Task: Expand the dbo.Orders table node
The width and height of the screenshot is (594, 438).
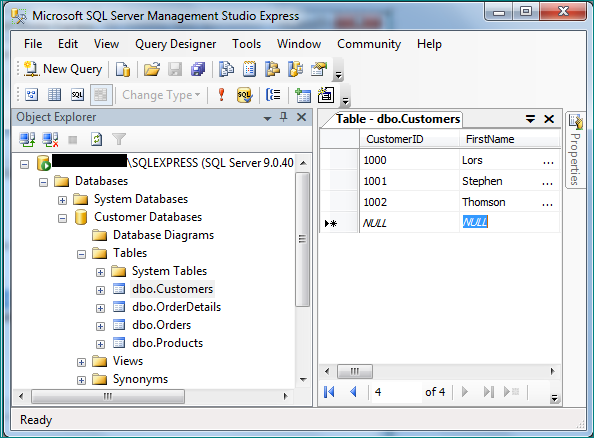Action: [x=100, y=326]
